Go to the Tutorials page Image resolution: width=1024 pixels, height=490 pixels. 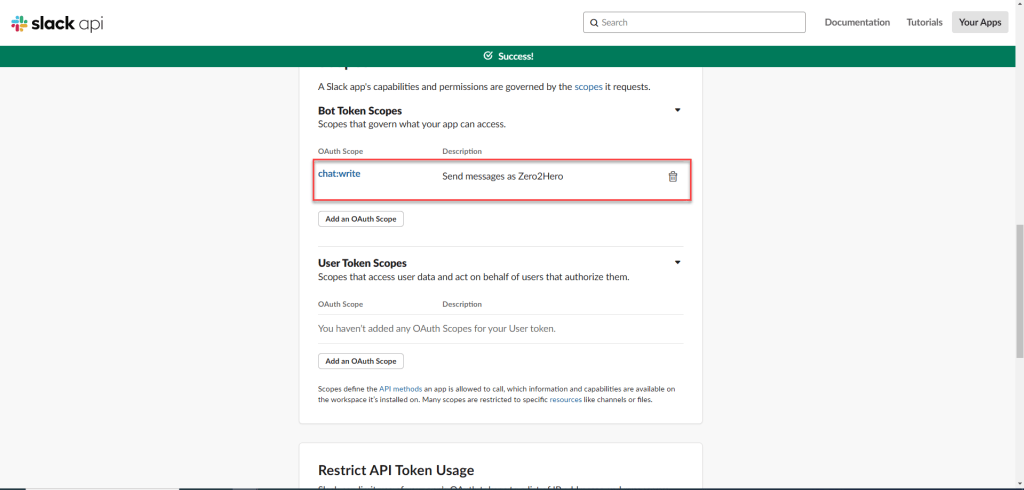tap(924, 22)
